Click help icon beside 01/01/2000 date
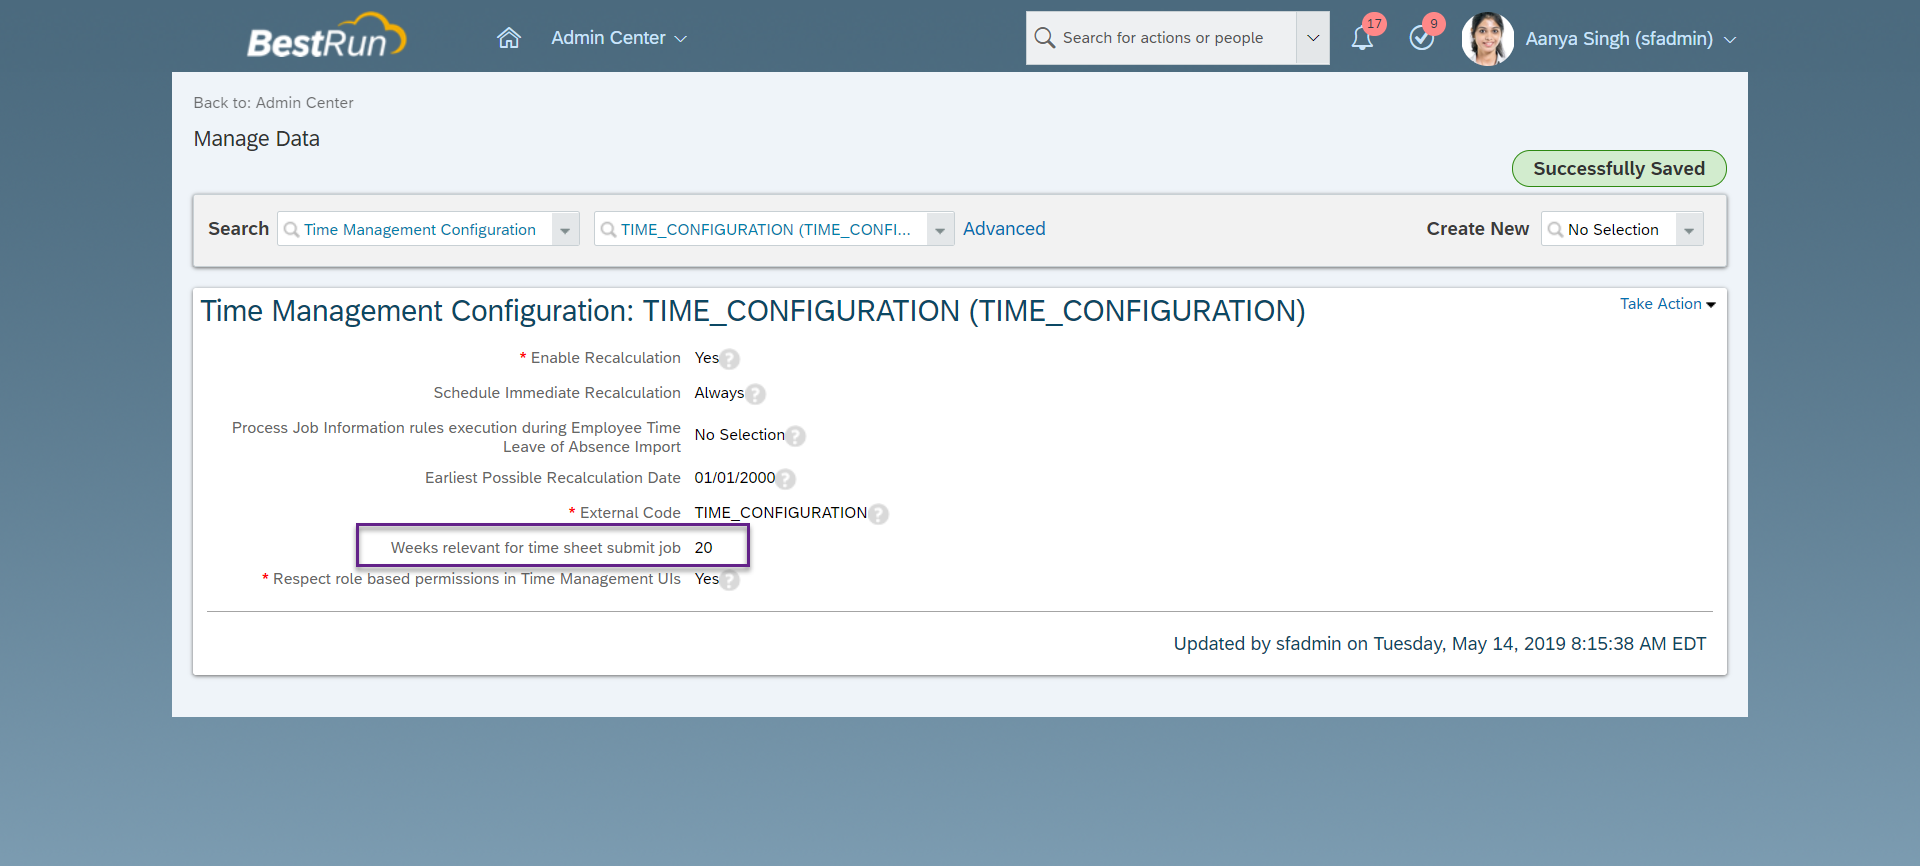 pyautogui.click(x=786, y=479)
